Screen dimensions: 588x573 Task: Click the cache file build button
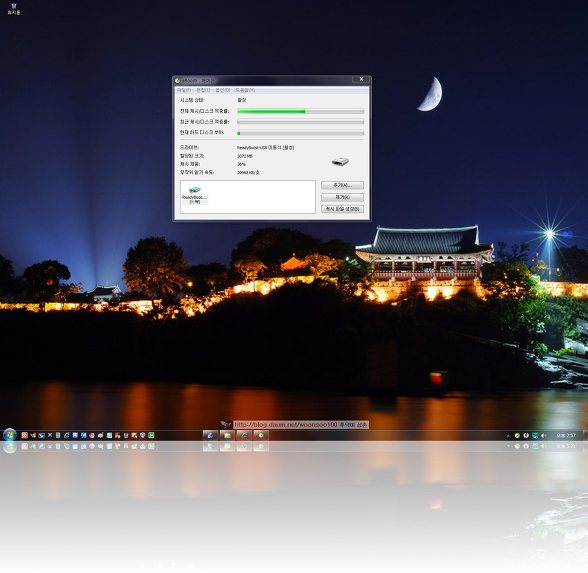point(342,209)
